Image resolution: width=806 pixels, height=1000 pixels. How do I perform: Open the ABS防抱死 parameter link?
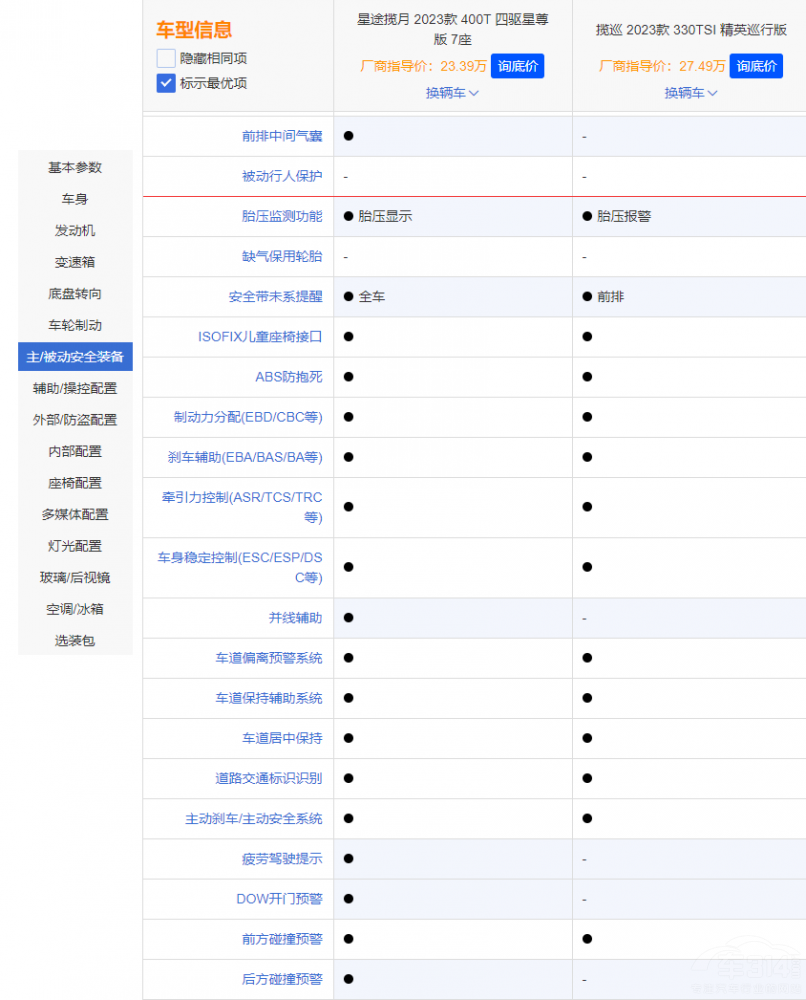coord(288,377)
